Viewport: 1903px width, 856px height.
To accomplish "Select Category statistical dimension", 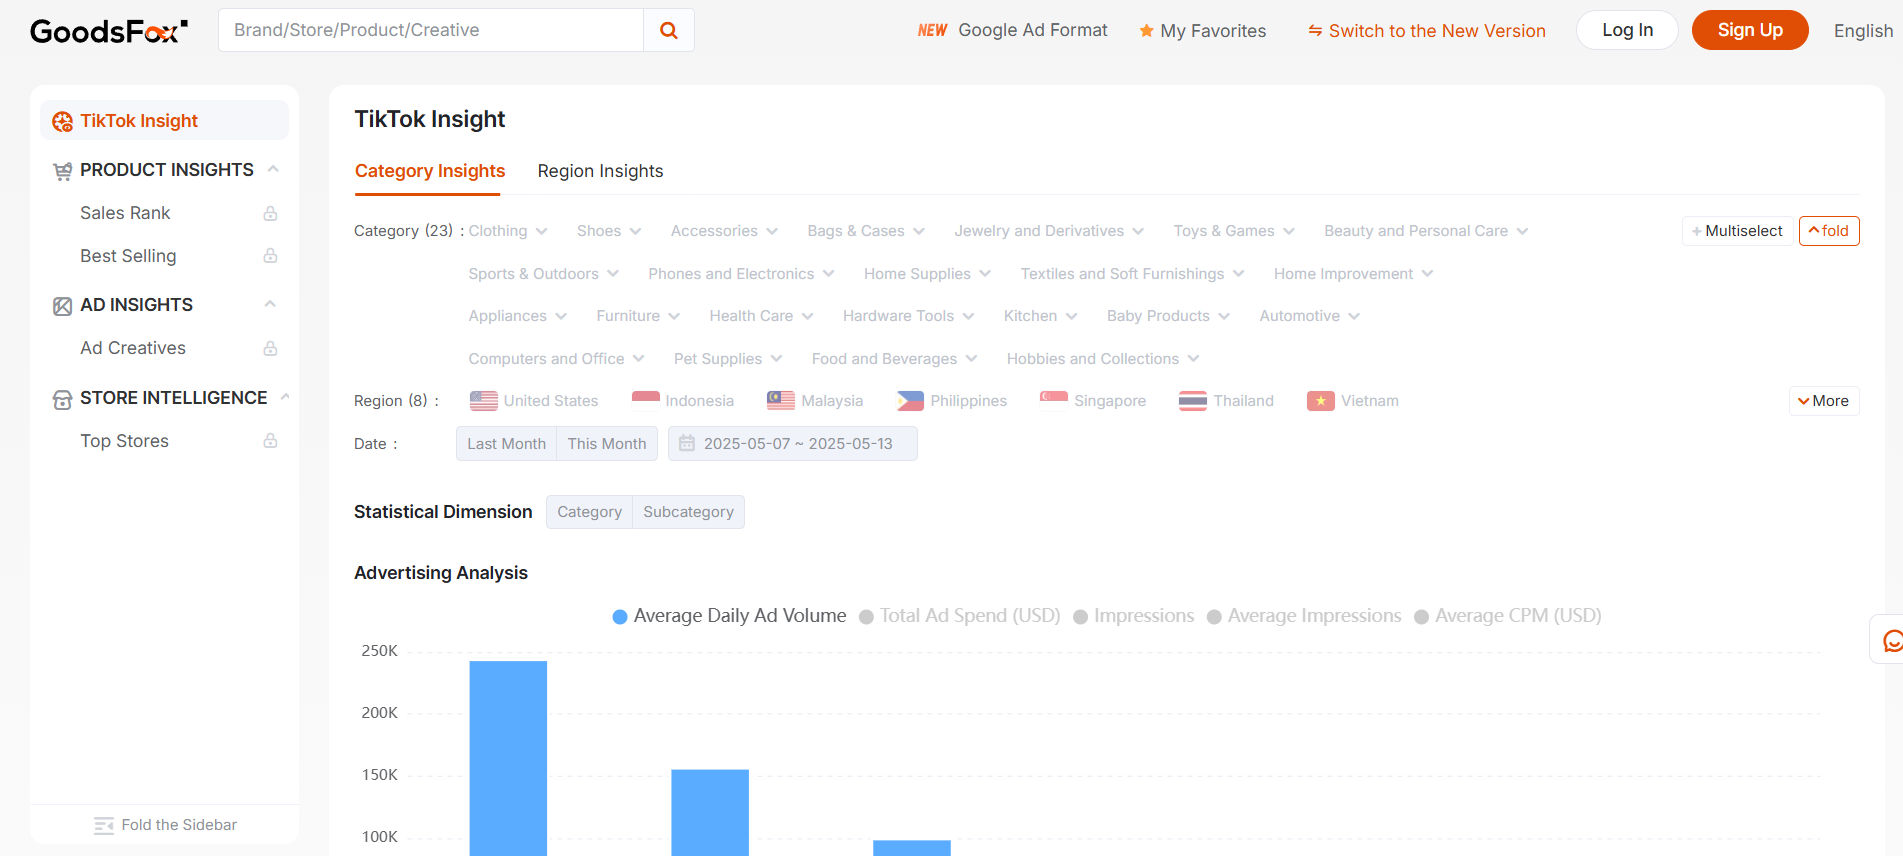I will point(589,512).
